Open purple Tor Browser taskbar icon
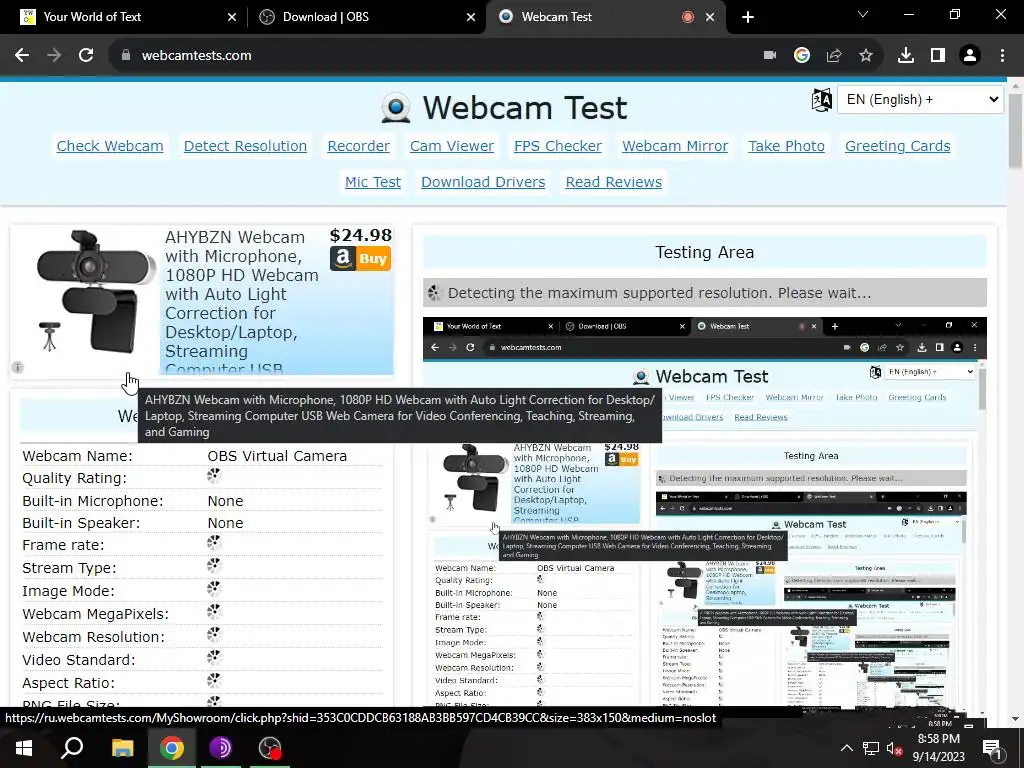The image size is (1024, 768). 221,748
